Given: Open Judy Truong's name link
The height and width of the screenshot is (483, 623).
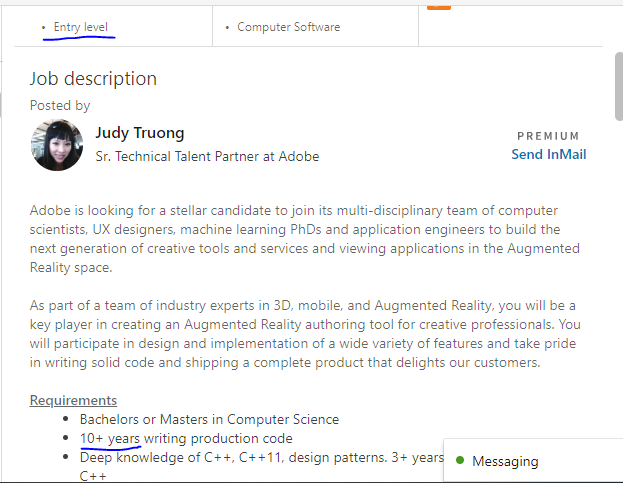Looking at the screenshot, I should 140,133.
